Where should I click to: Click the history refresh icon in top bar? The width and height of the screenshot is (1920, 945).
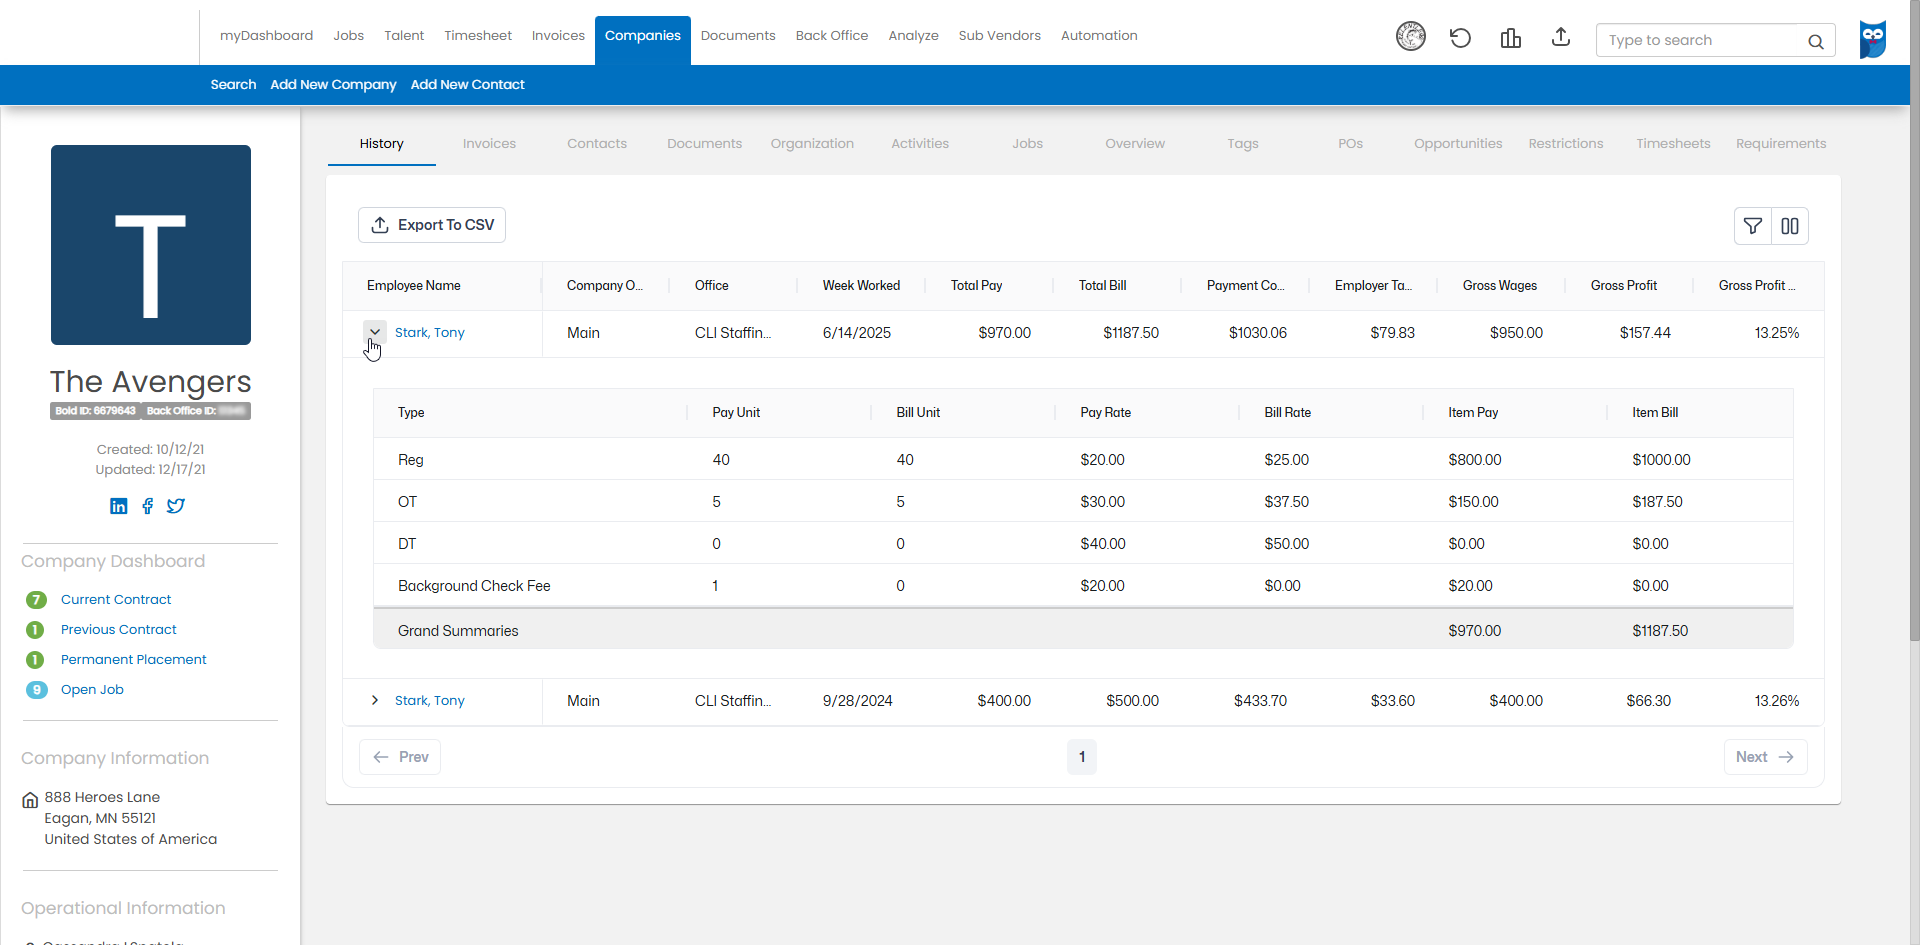tap(1460, 38)
